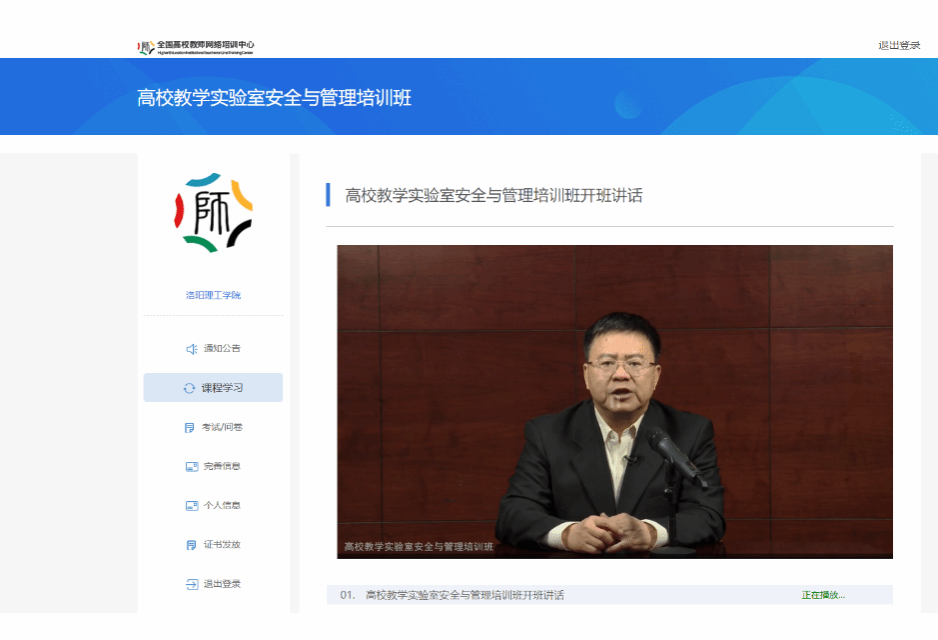Click the lecture video to toggle playback
Viewport: 938px width, 640px height.
pyautogui.click(x=614, y=401)
